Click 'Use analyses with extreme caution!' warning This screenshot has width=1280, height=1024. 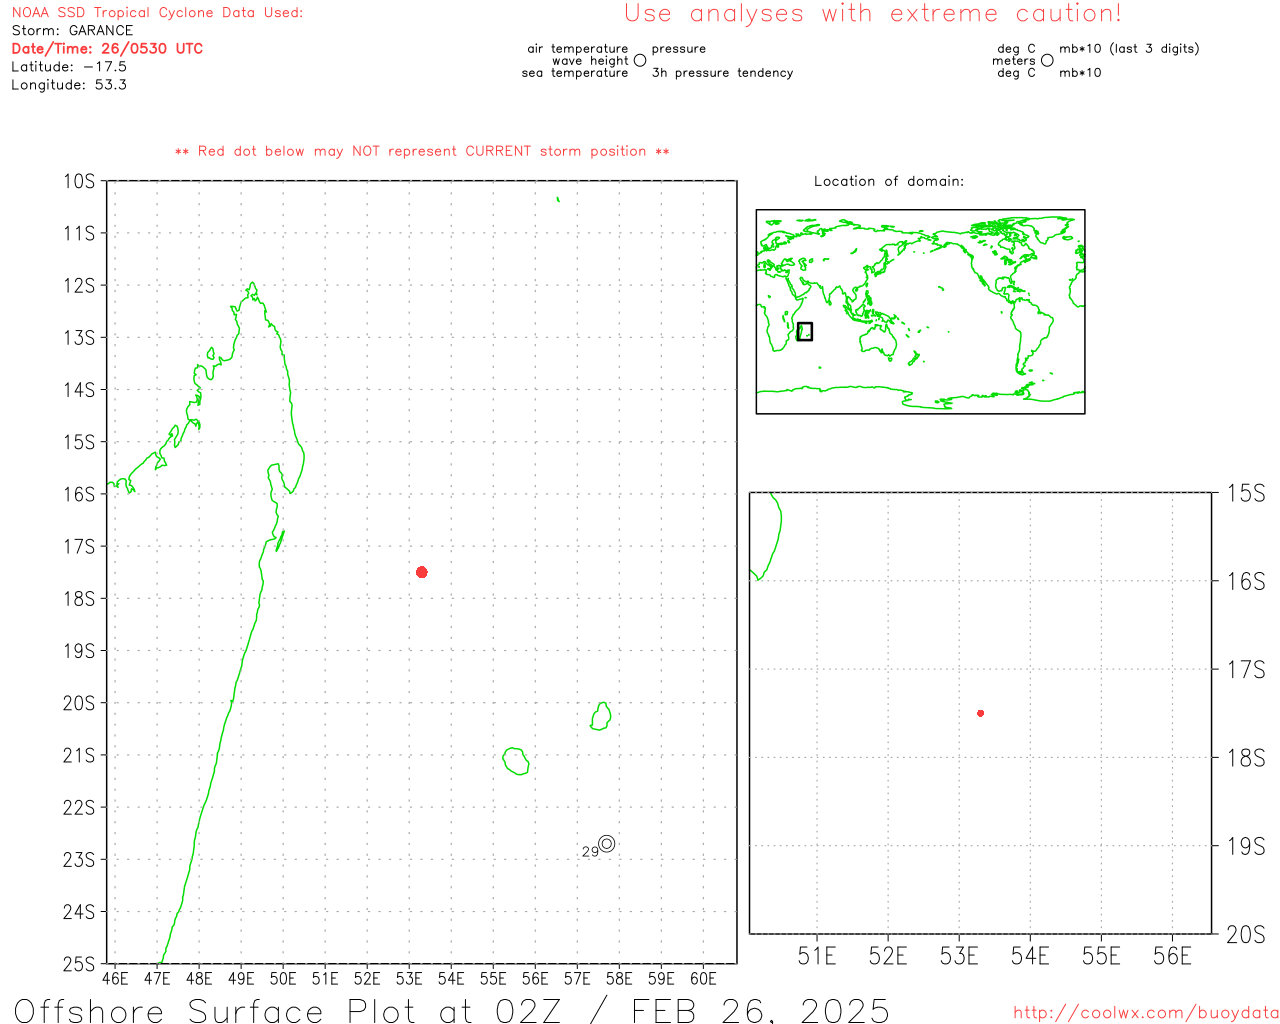click(873, 13)
